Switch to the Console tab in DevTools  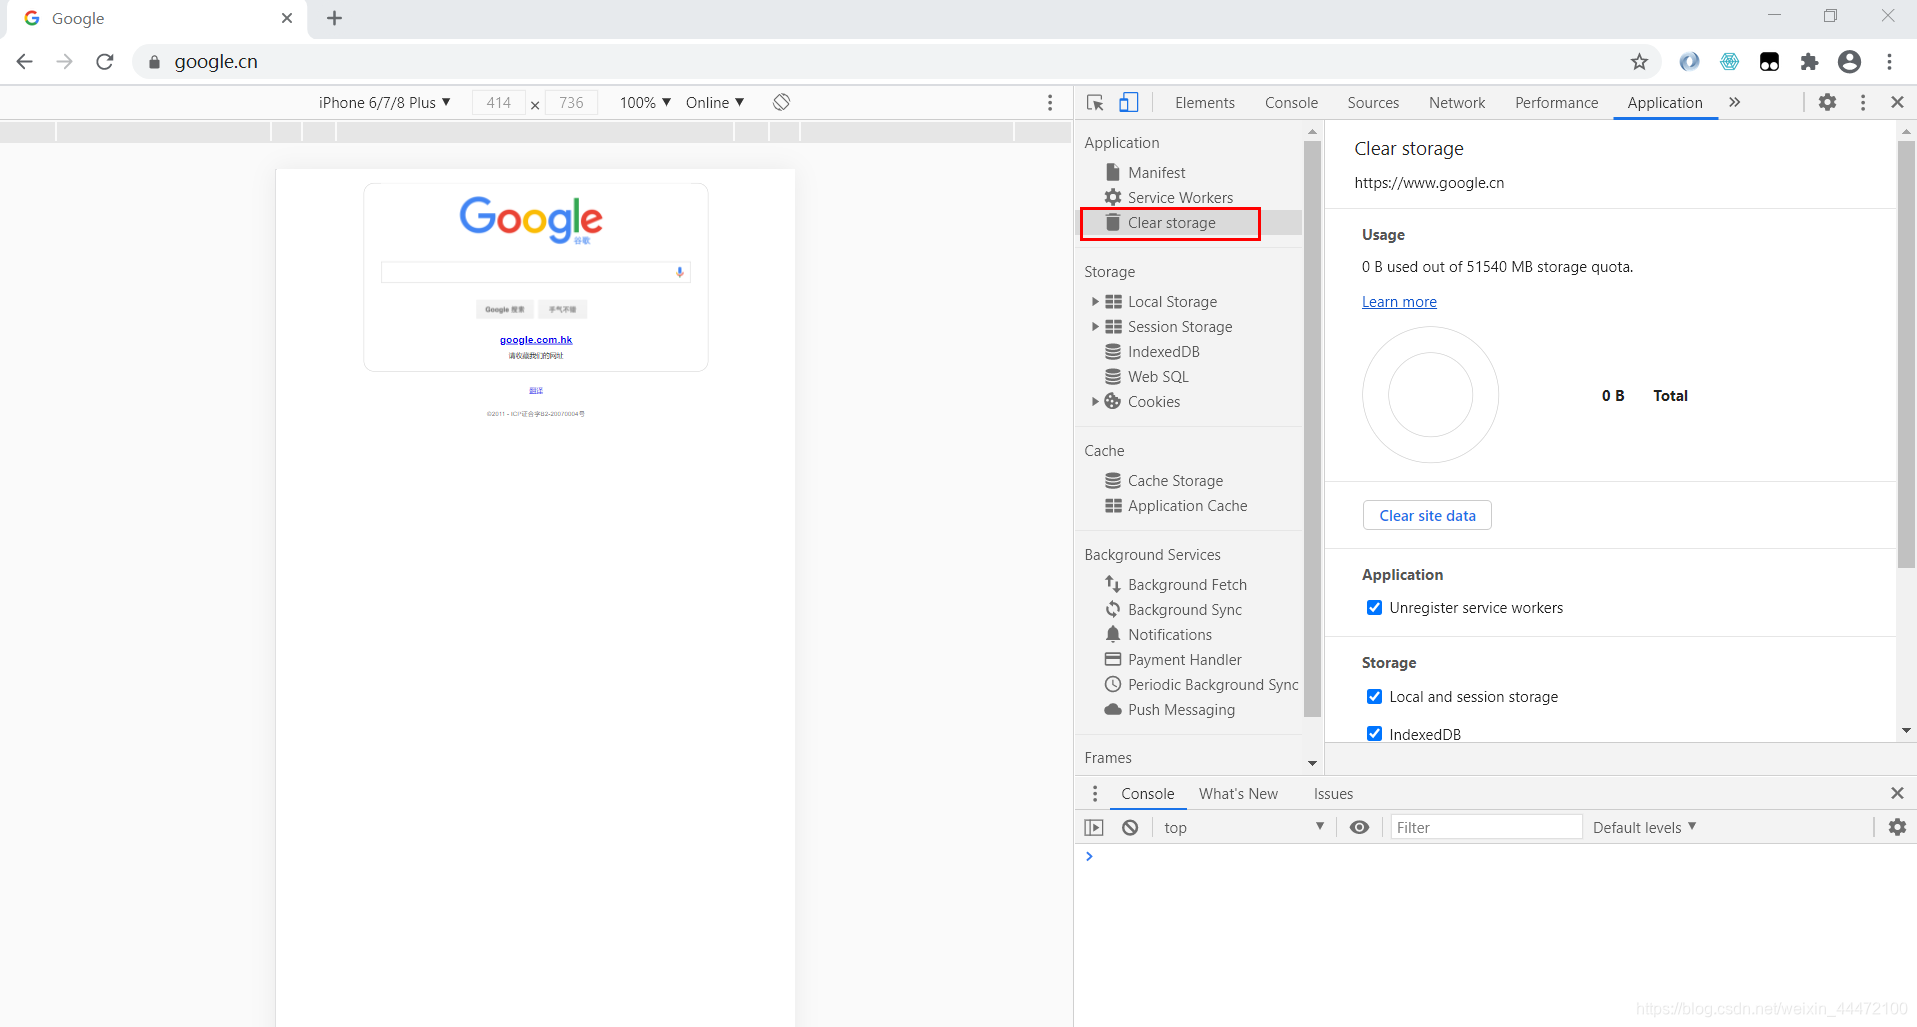(1291, 102)
